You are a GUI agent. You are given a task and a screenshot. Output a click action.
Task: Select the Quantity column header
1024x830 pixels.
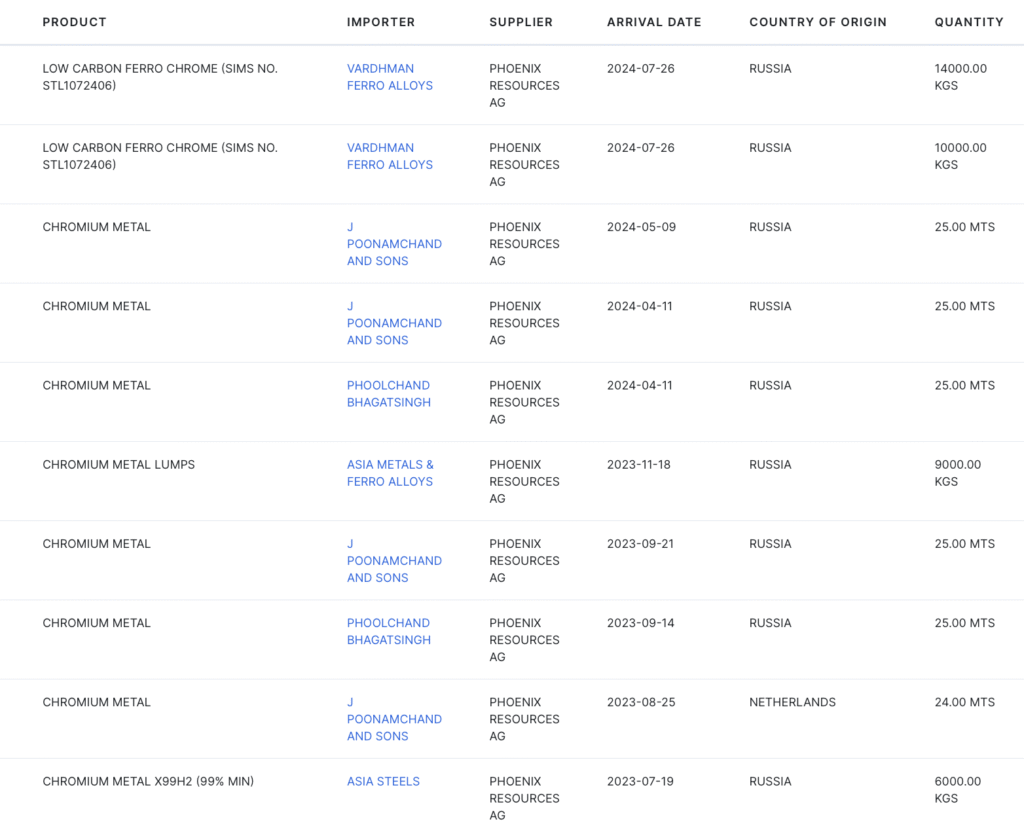[x=968, y=22]
